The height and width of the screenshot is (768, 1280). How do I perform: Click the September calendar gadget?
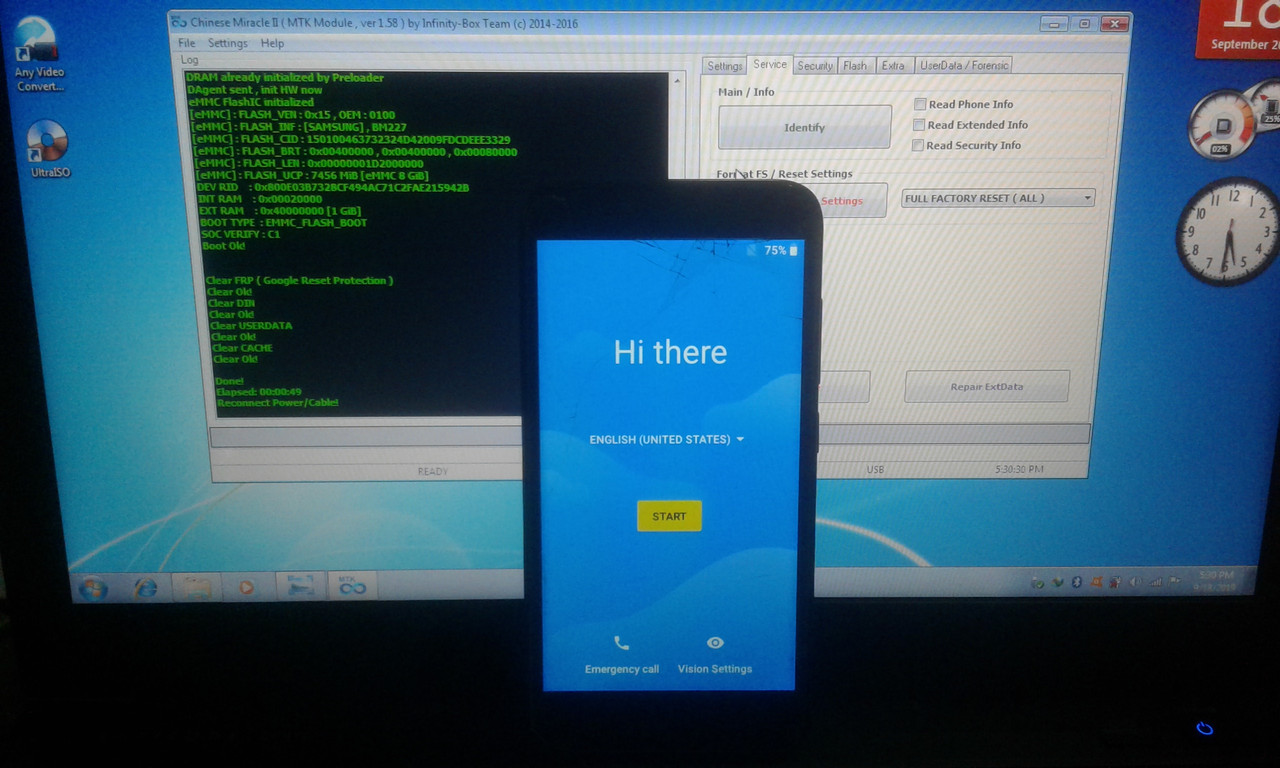click(x=1238, y=28)
